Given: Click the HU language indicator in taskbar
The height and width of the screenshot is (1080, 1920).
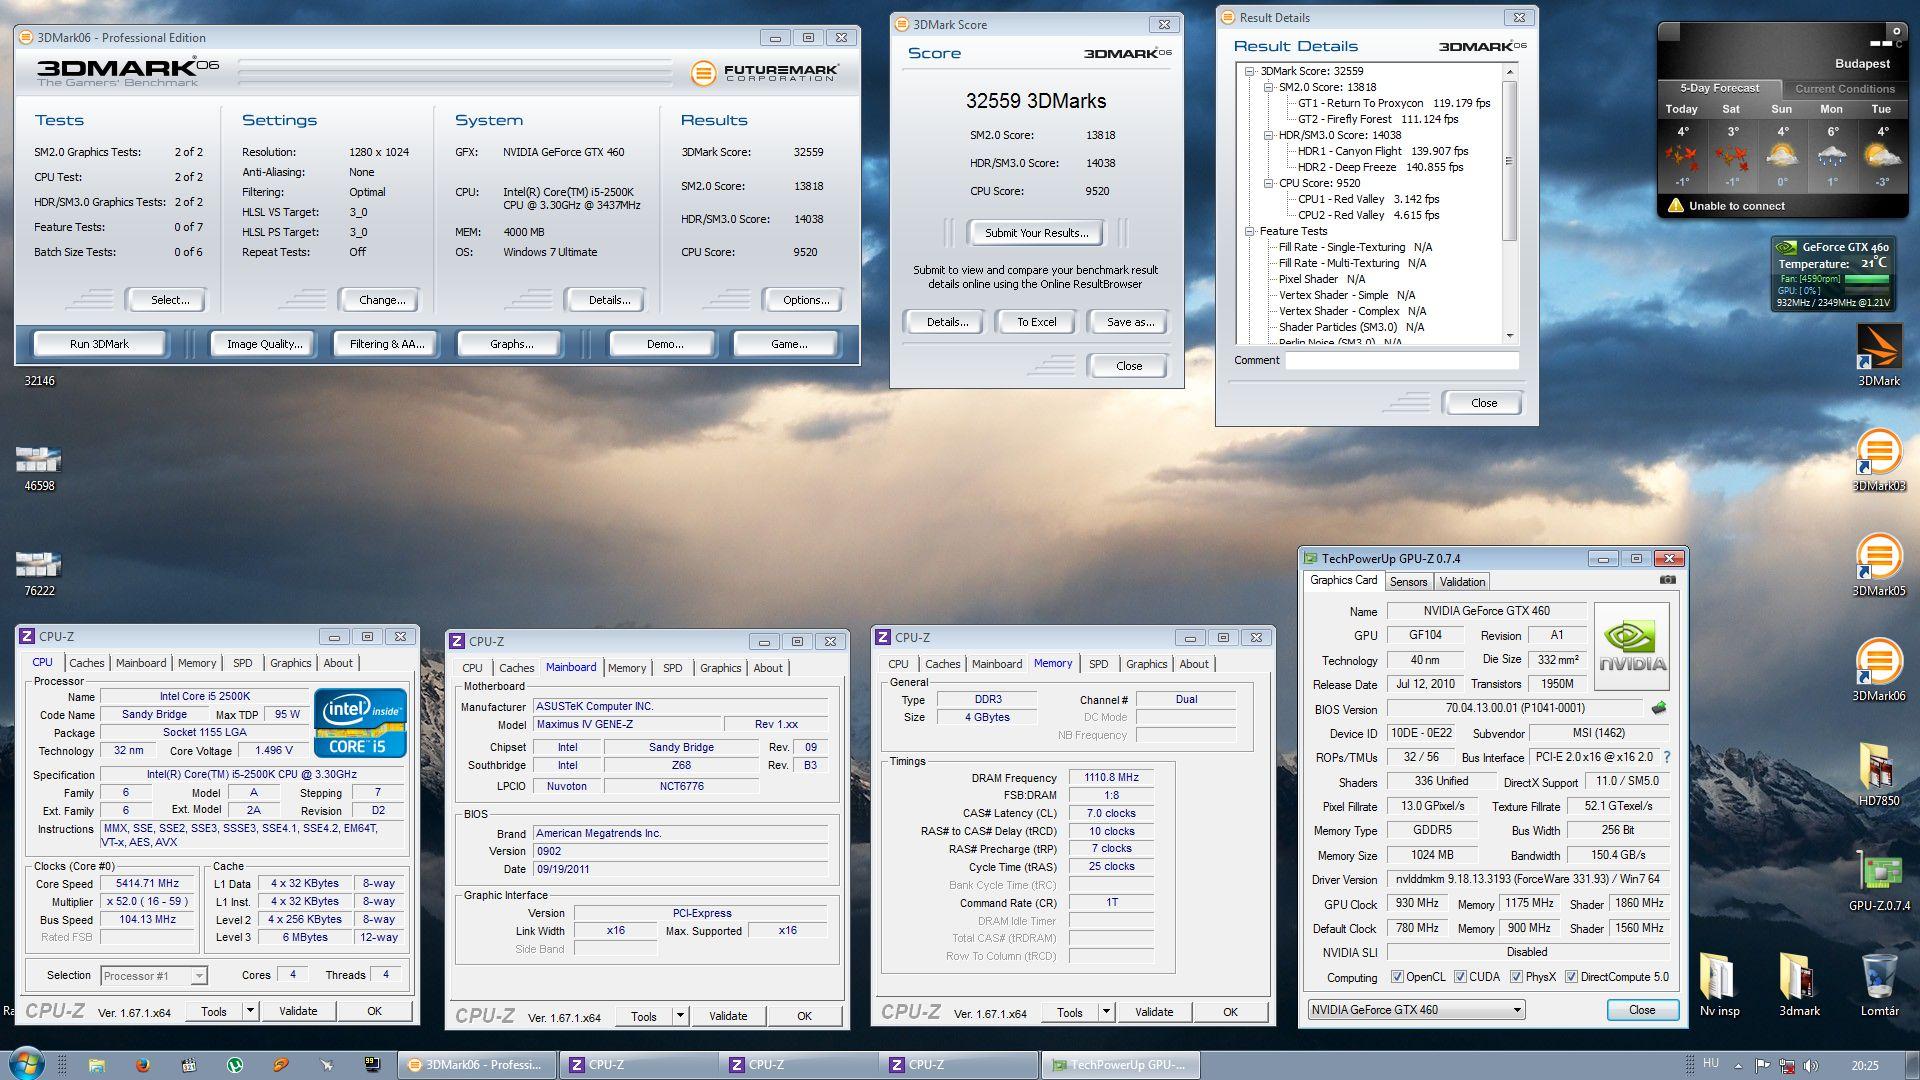Looking at the screenshot, I should (x=1710, y=1064).
